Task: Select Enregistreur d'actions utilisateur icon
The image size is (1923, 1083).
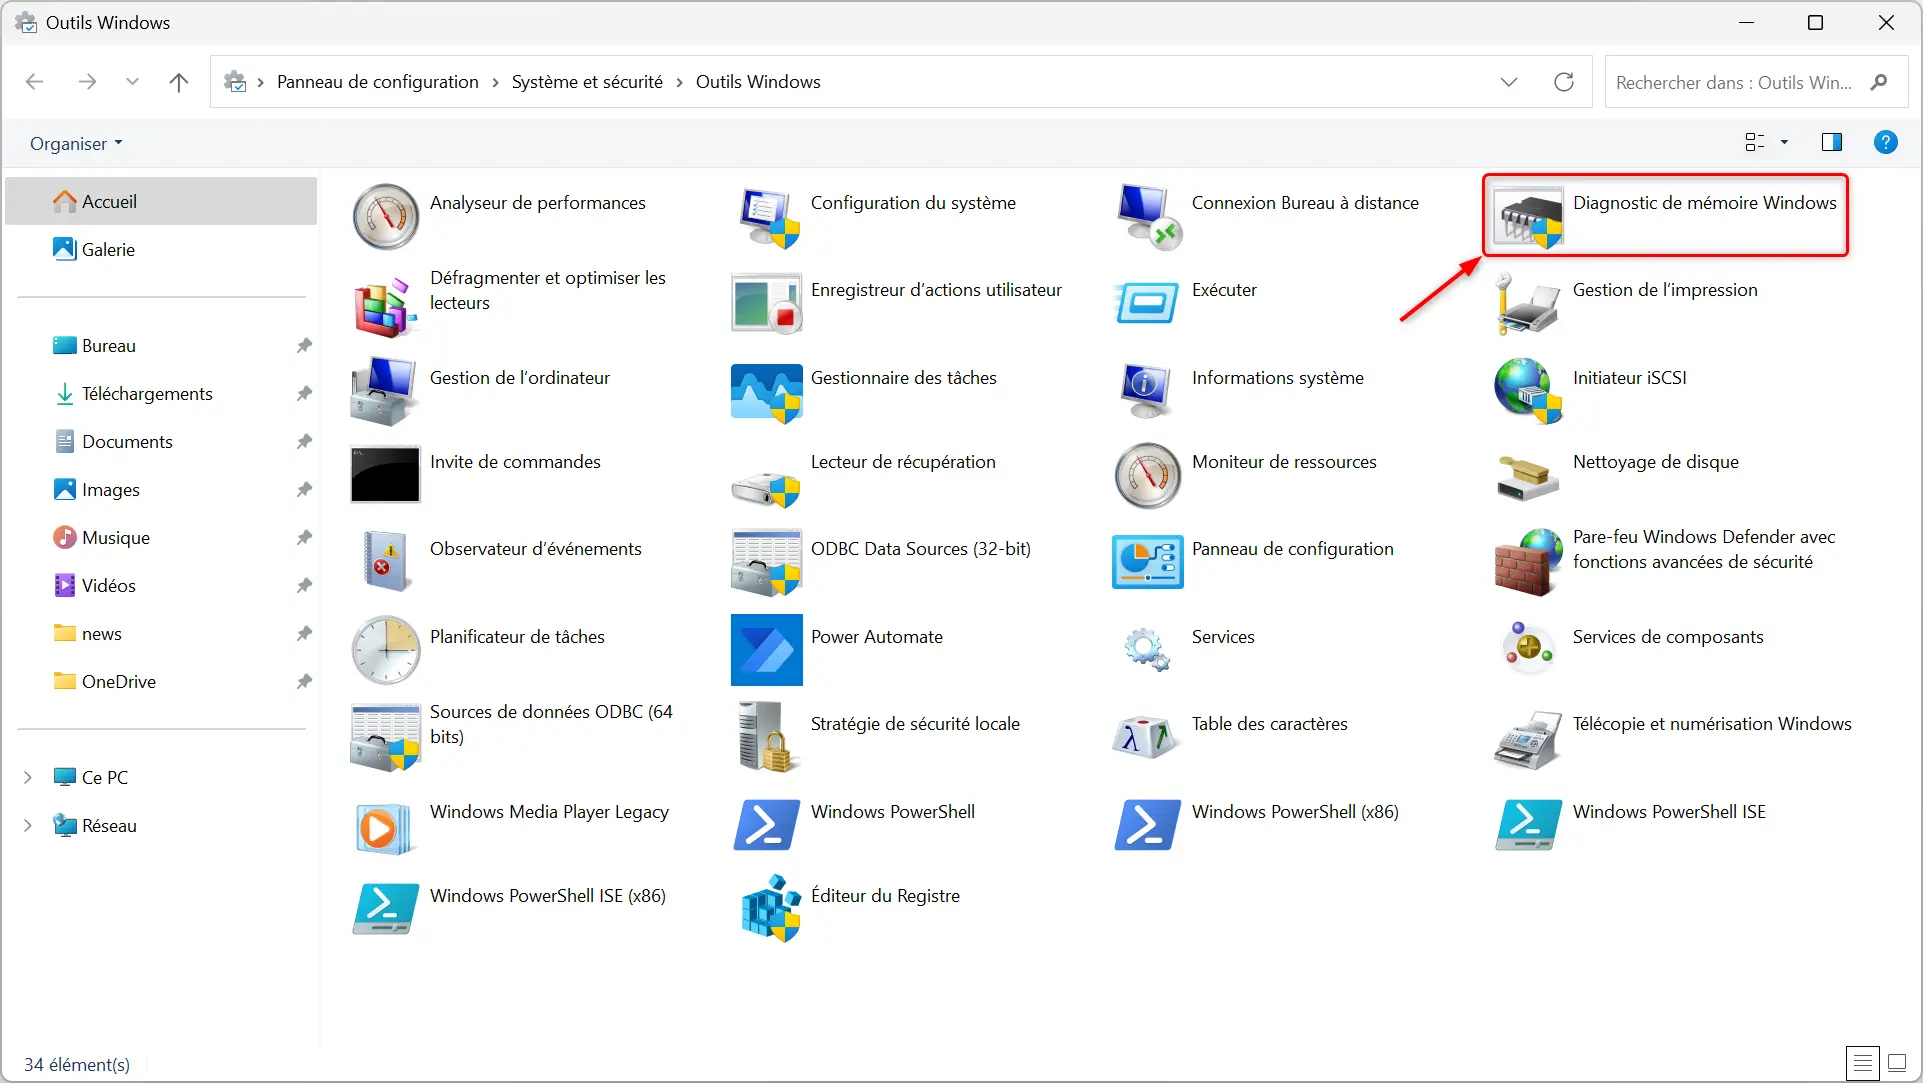Action: click(x=767, y=303)
